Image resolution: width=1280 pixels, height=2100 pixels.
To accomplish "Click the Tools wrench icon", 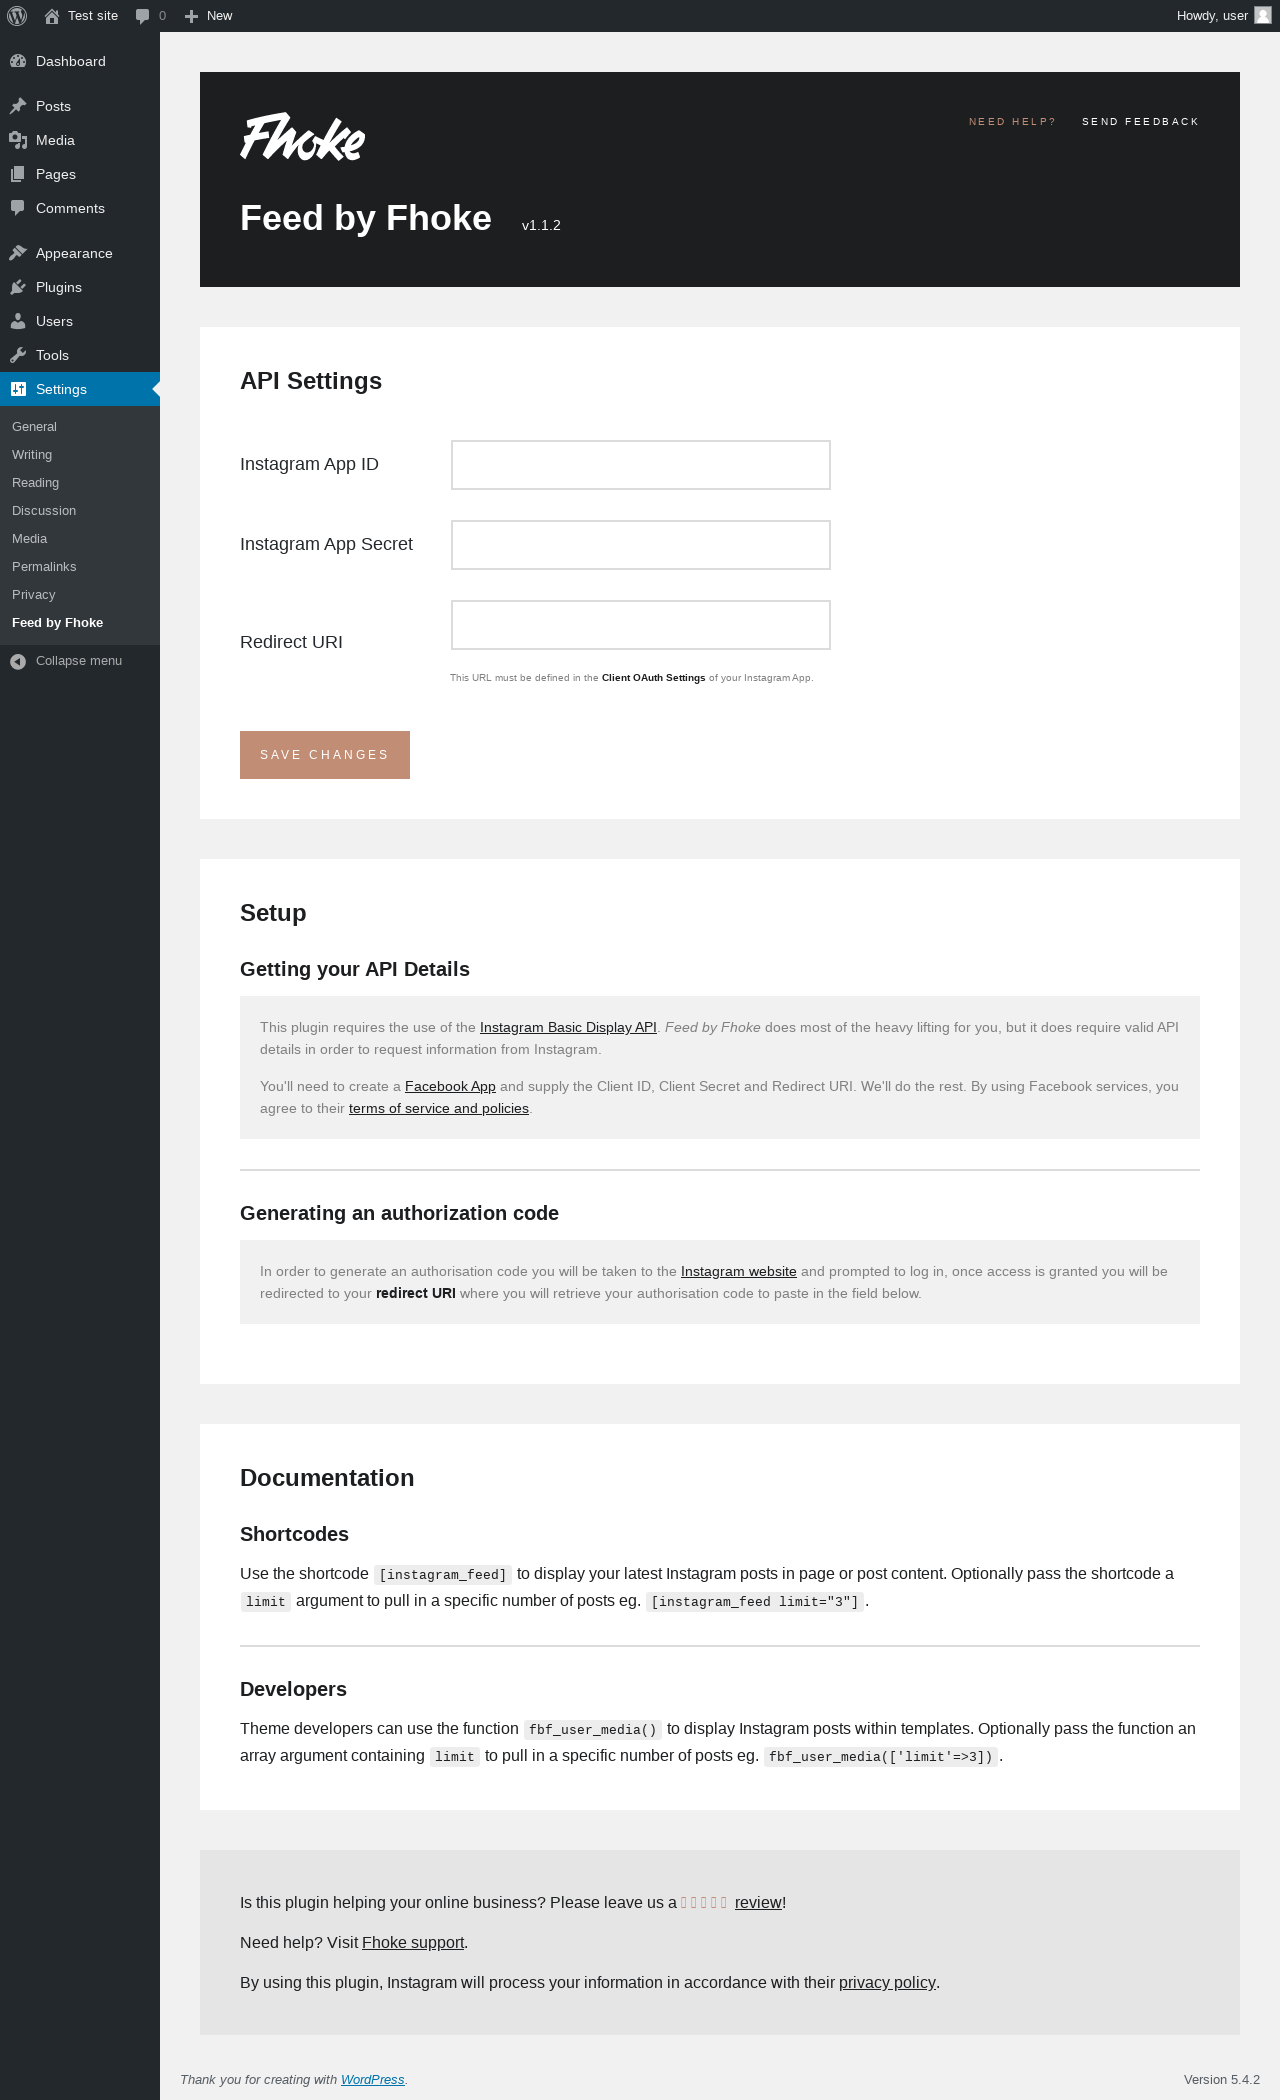I will [x=18, y=355].
